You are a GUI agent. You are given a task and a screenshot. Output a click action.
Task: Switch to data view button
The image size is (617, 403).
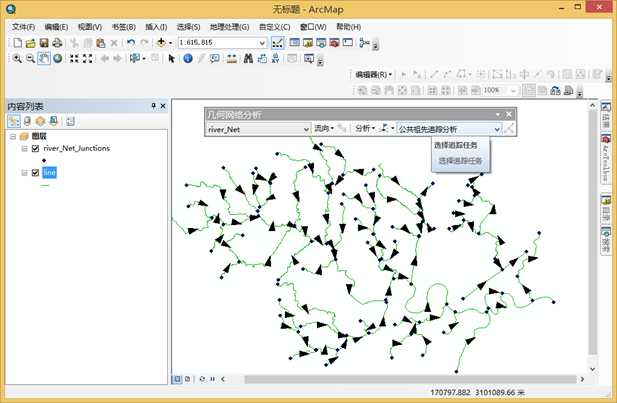pyautogui.click(x=177, y=379)
